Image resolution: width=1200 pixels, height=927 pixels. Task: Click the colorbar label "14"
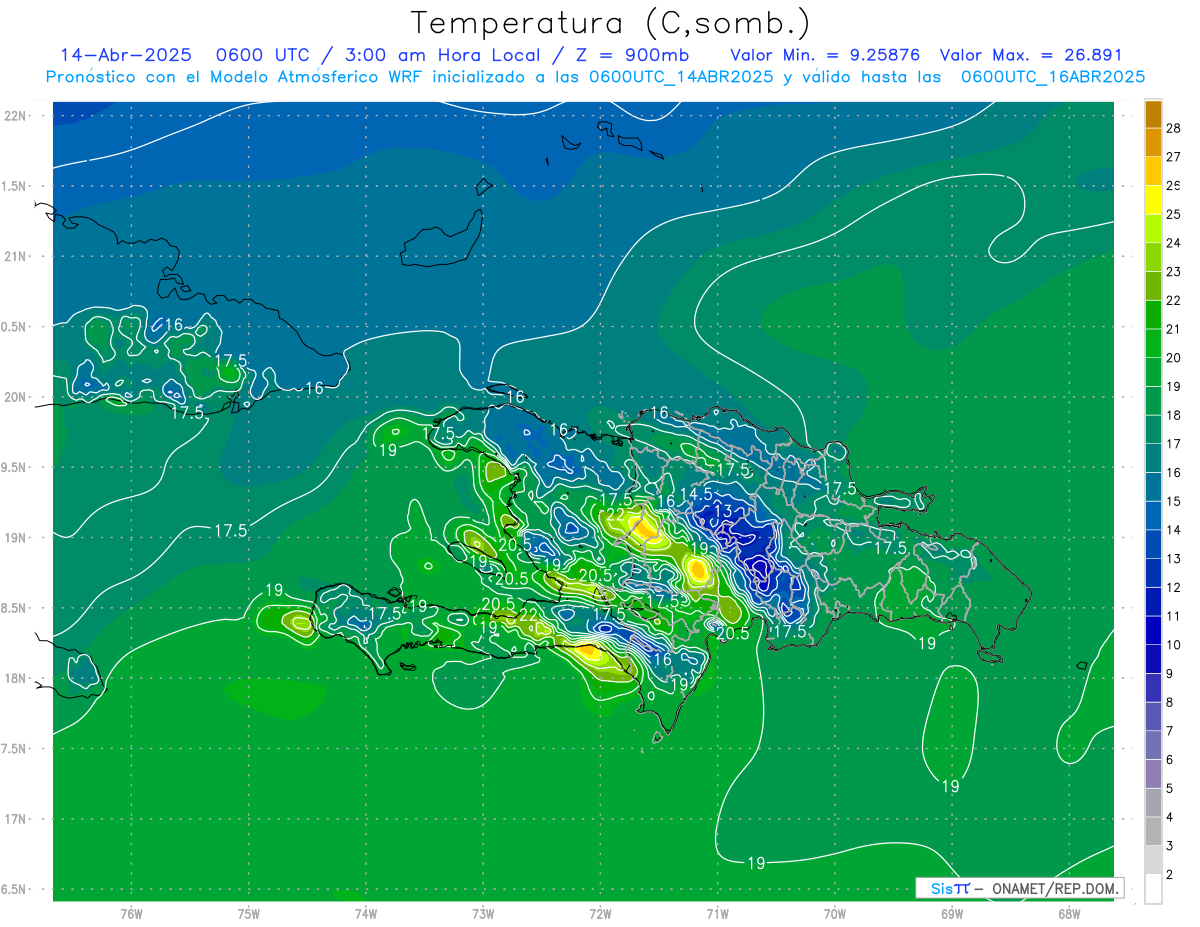(1174, 530)
